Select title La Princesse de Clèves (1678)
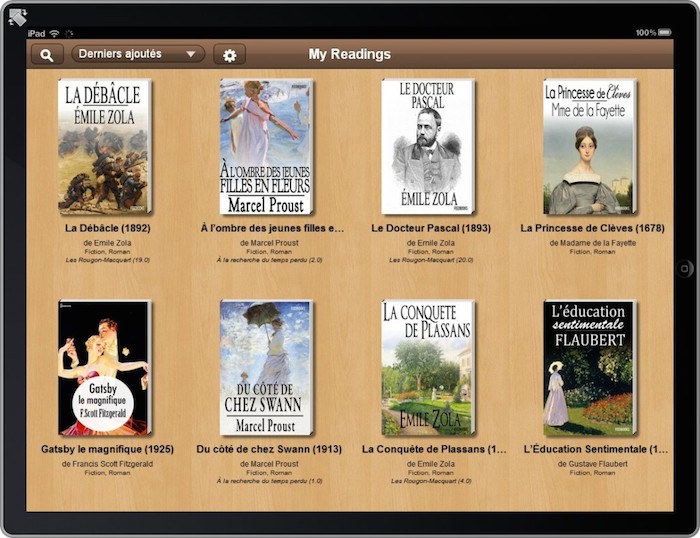The image size is (700, 538). point(592,228)
